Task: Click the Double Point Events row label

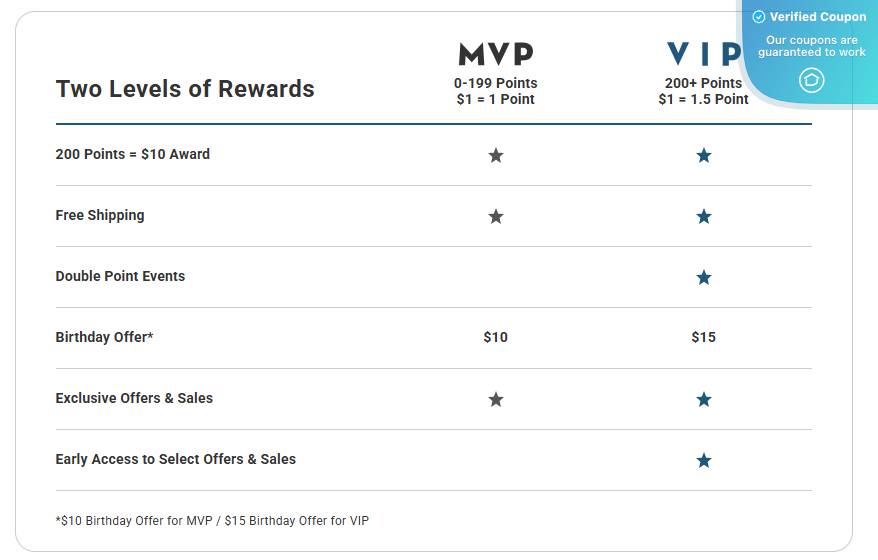Action: (120, 276)
